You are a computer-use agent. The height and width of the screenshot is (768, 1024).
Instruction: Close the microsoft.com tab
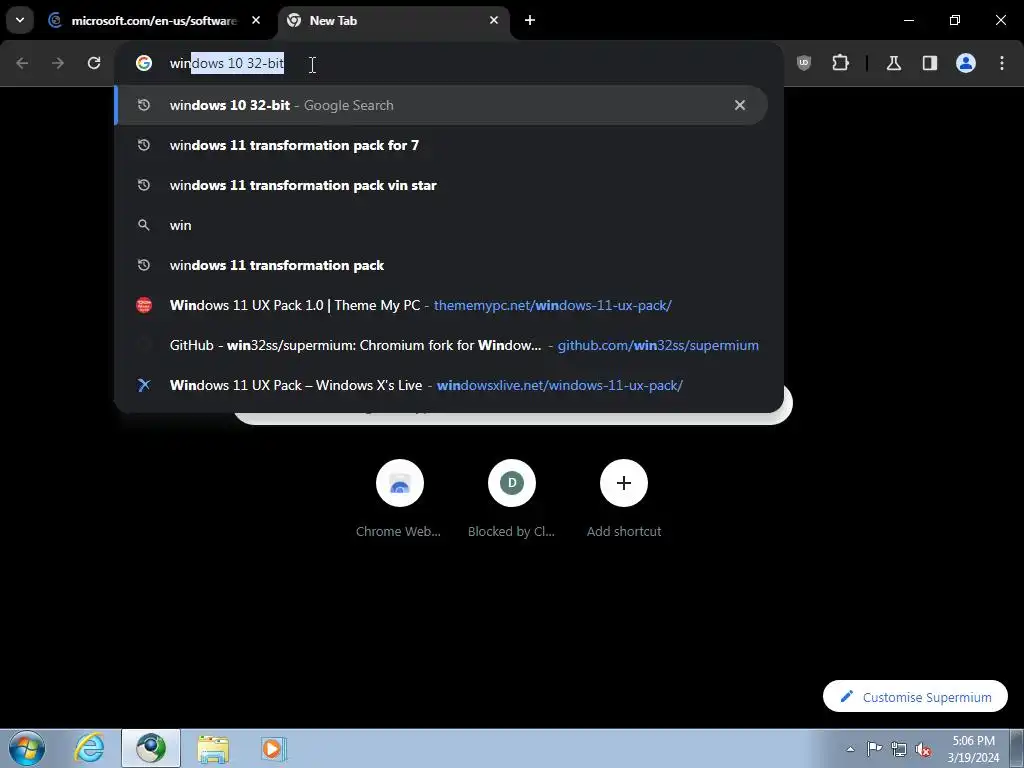click(x=256, y=20)
